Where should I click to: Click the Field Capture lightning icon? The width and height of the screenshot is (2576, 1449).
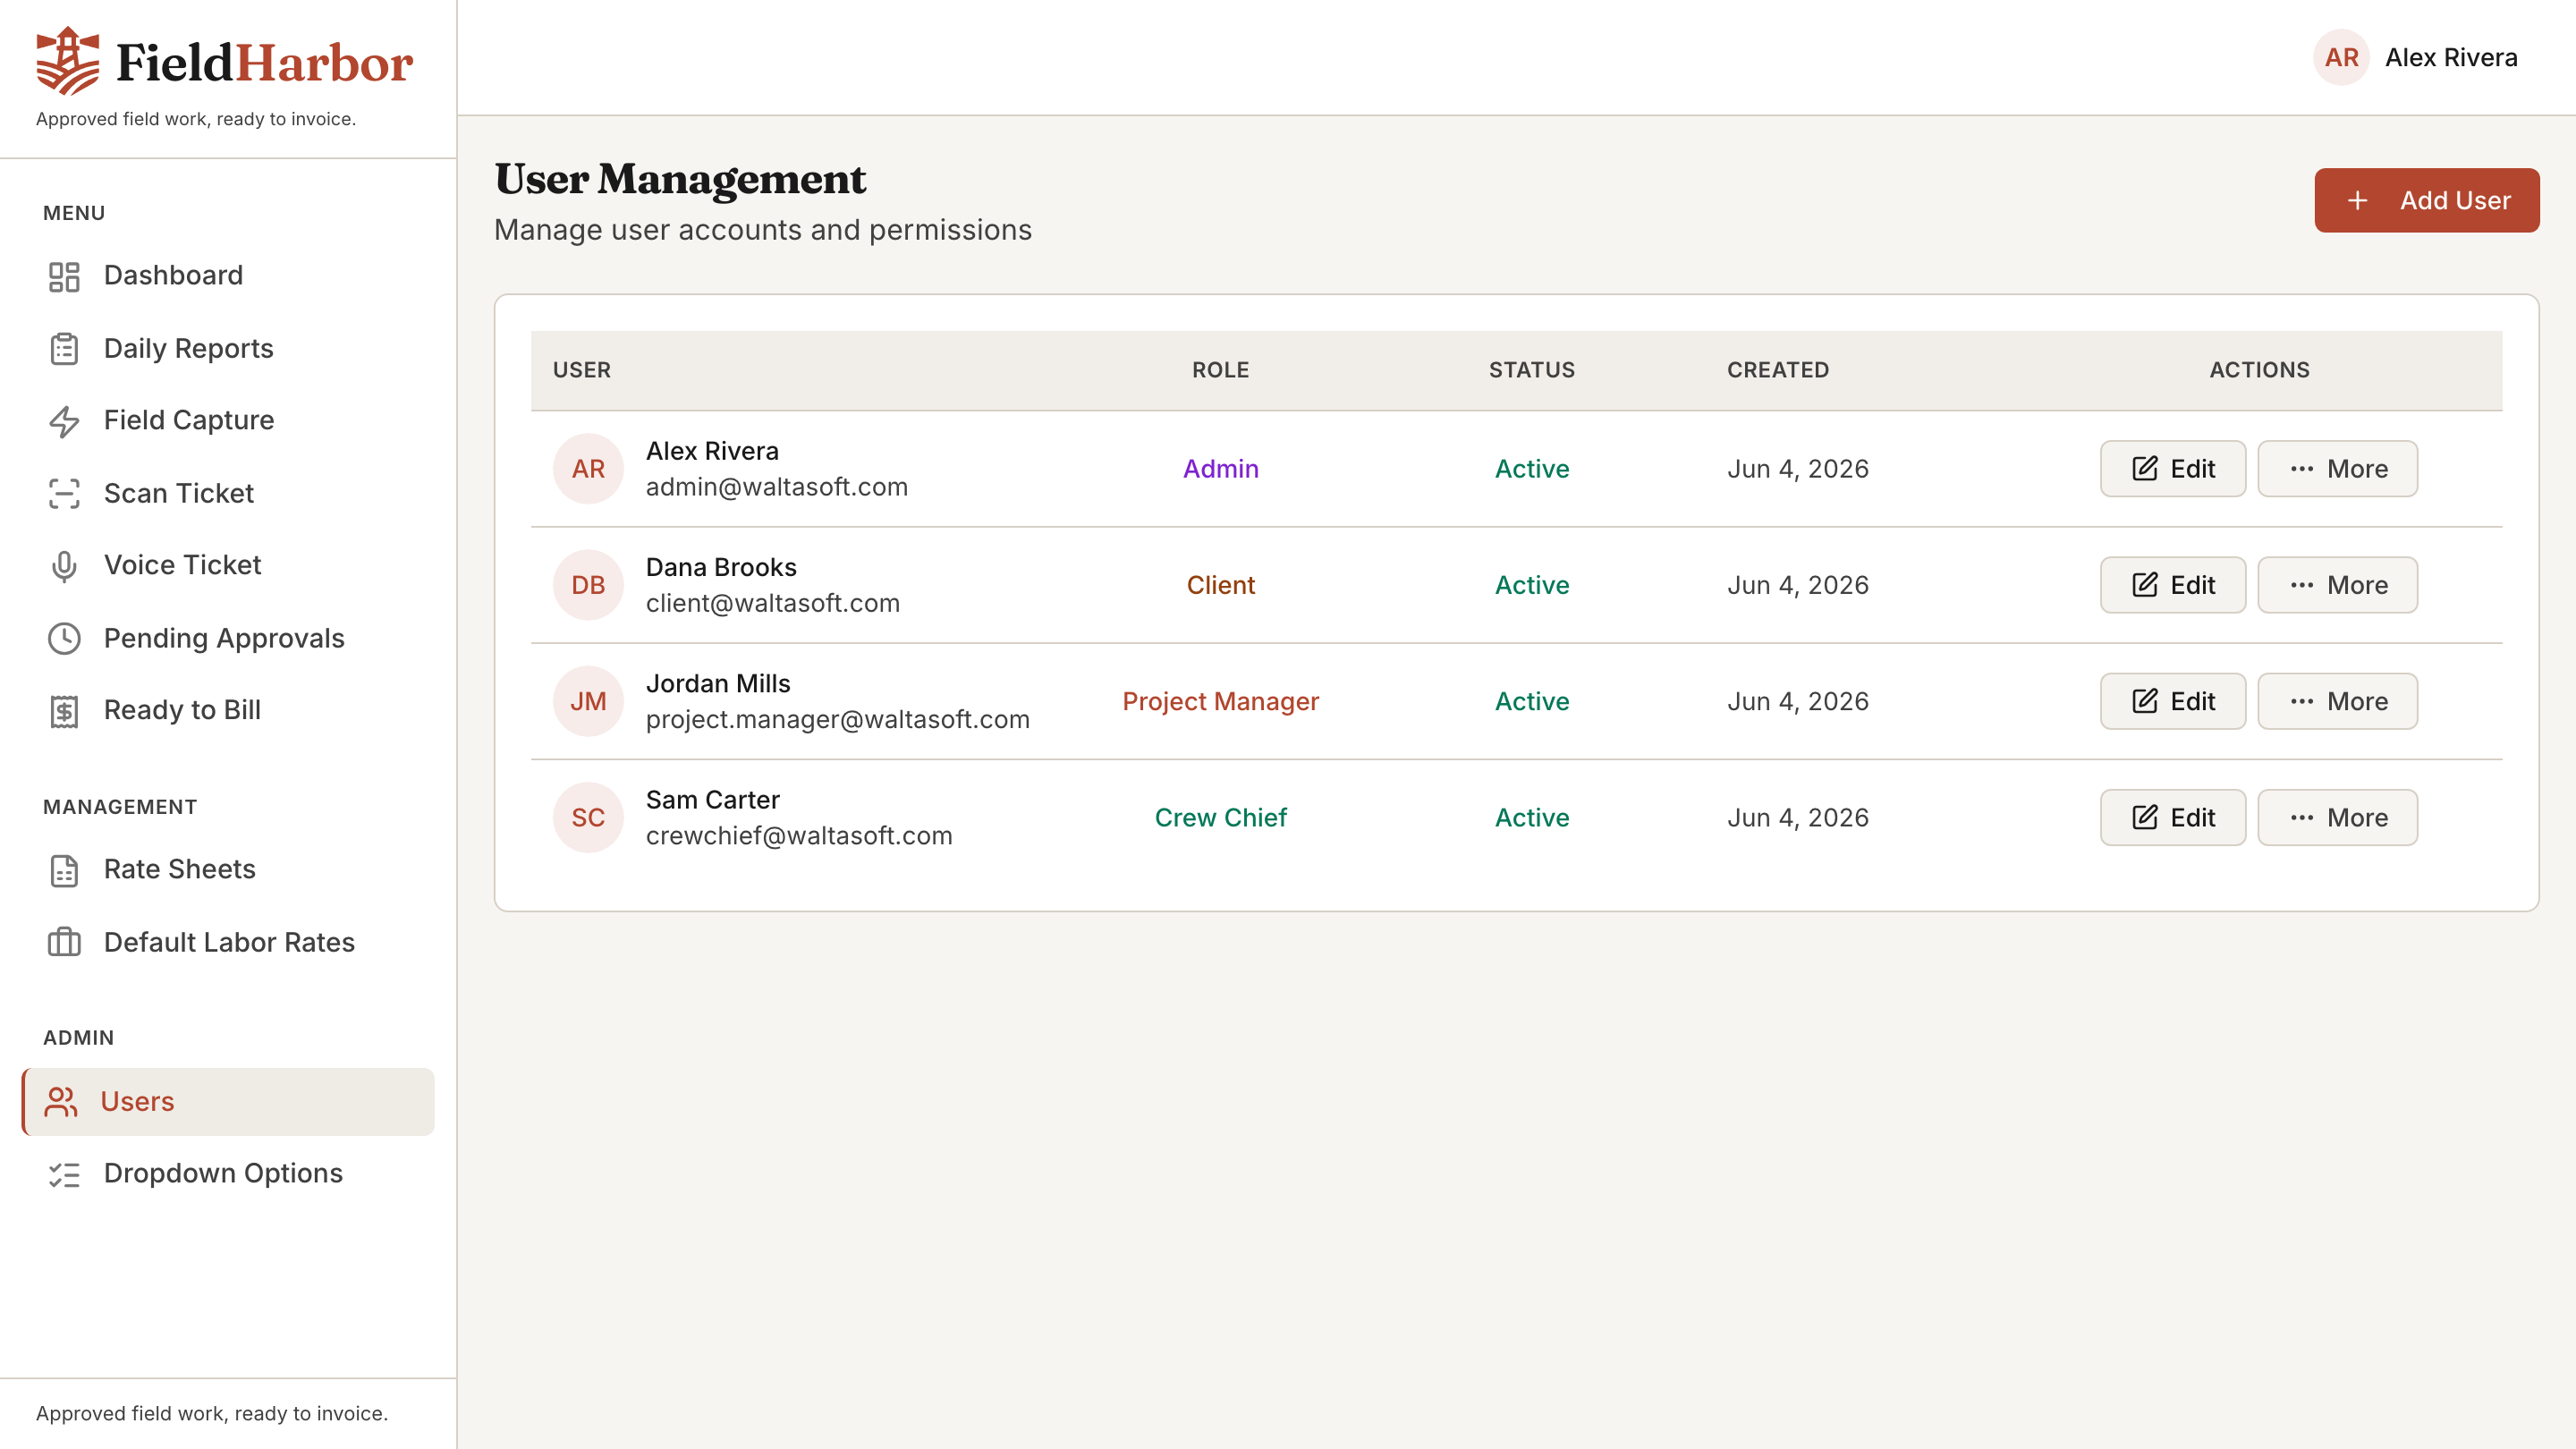click(64, 421)
